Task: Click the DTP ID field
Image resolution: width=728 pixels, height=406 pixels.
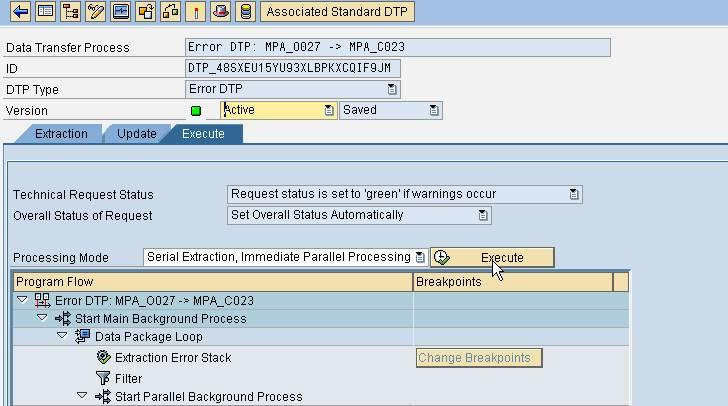Action: point(292,68)
